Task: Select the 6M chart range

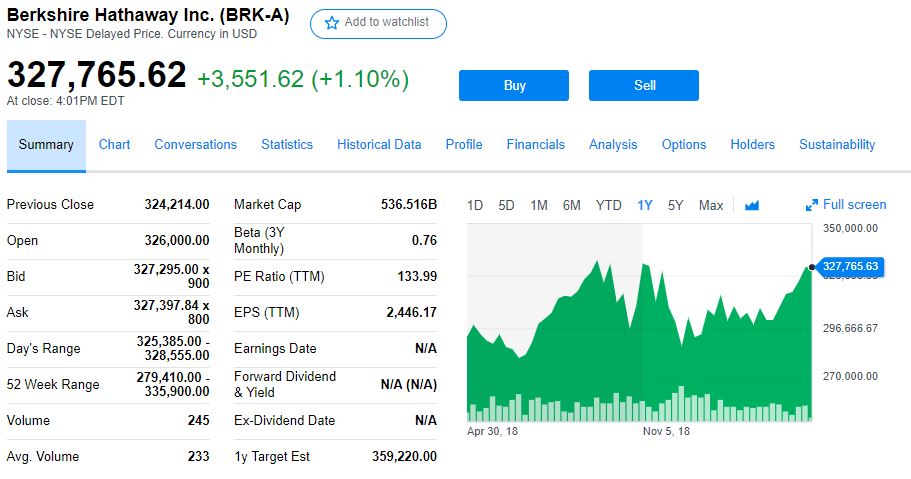Action: [x=571, y=205]
